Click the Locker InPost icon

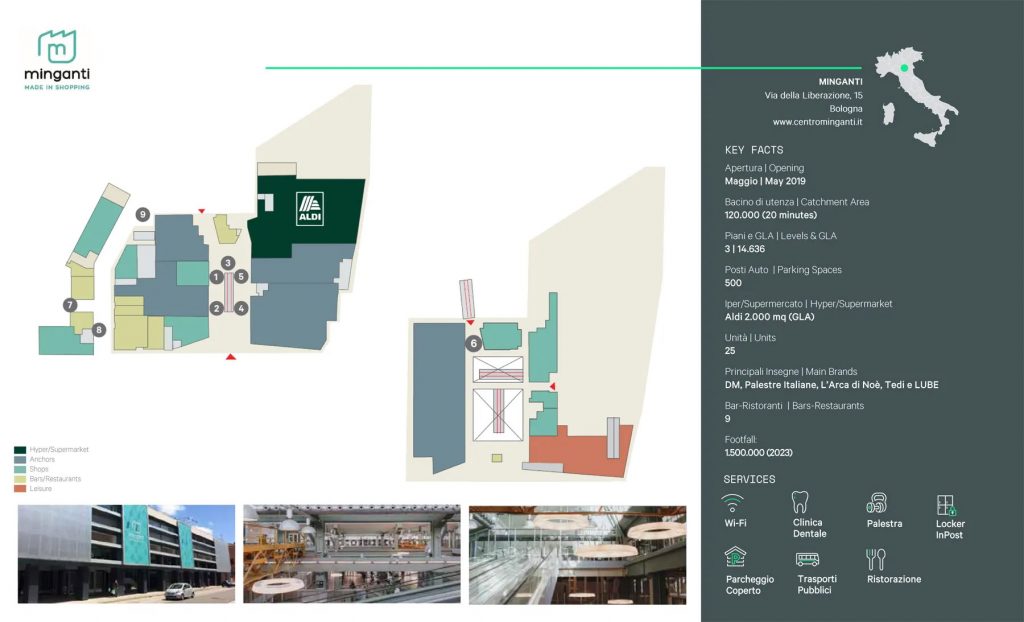point(946,504)
